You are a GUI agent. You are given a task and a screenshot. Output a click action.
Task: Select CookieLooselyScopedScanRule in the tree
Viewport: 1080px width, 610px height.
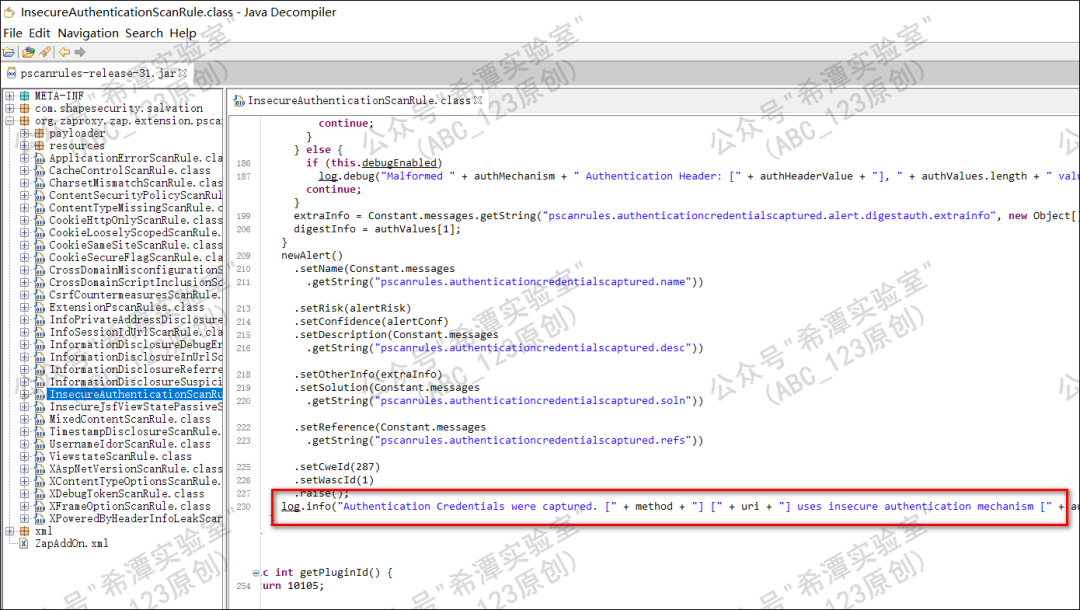click(134, 232)
